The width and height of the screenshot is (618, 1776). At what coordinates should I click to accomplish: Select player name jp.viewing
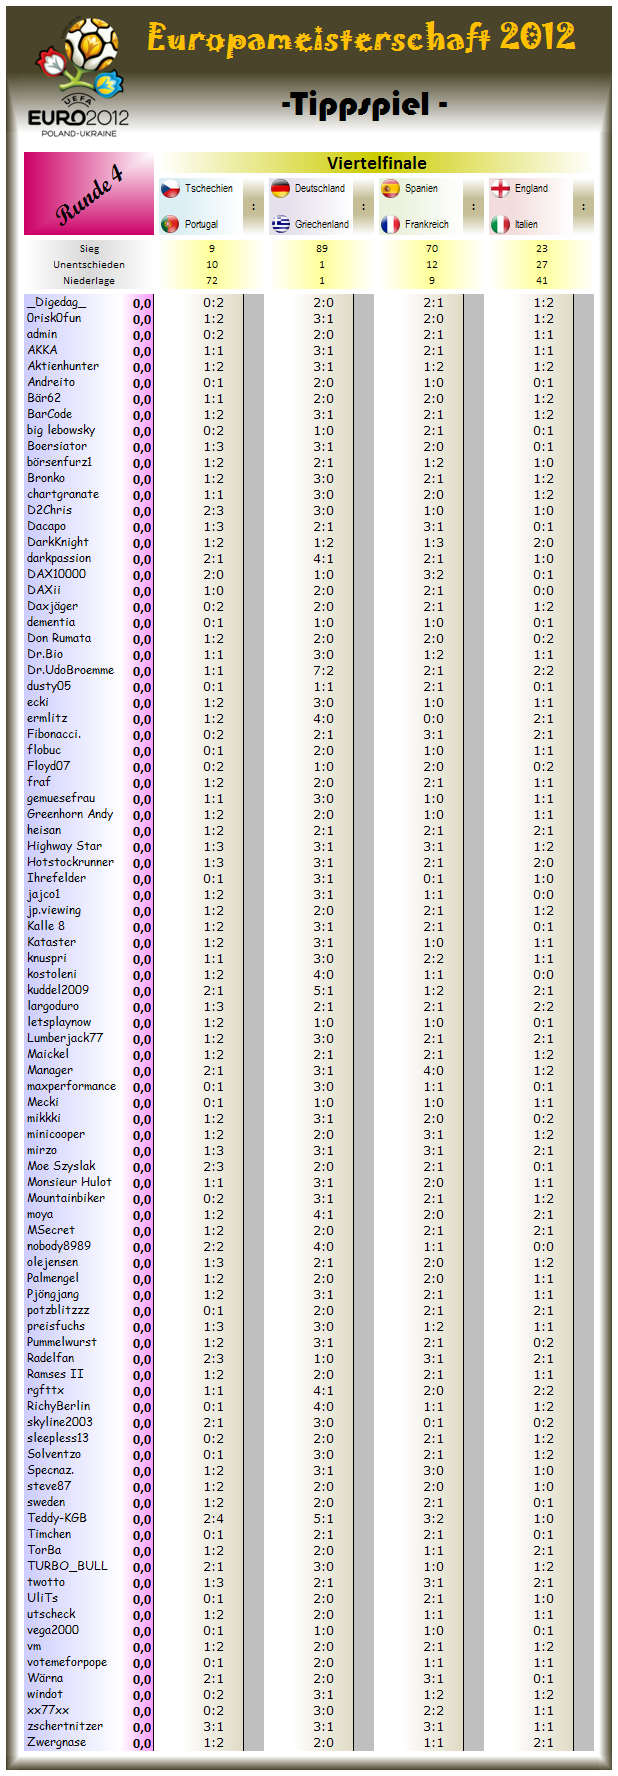(x=54, y=910)
